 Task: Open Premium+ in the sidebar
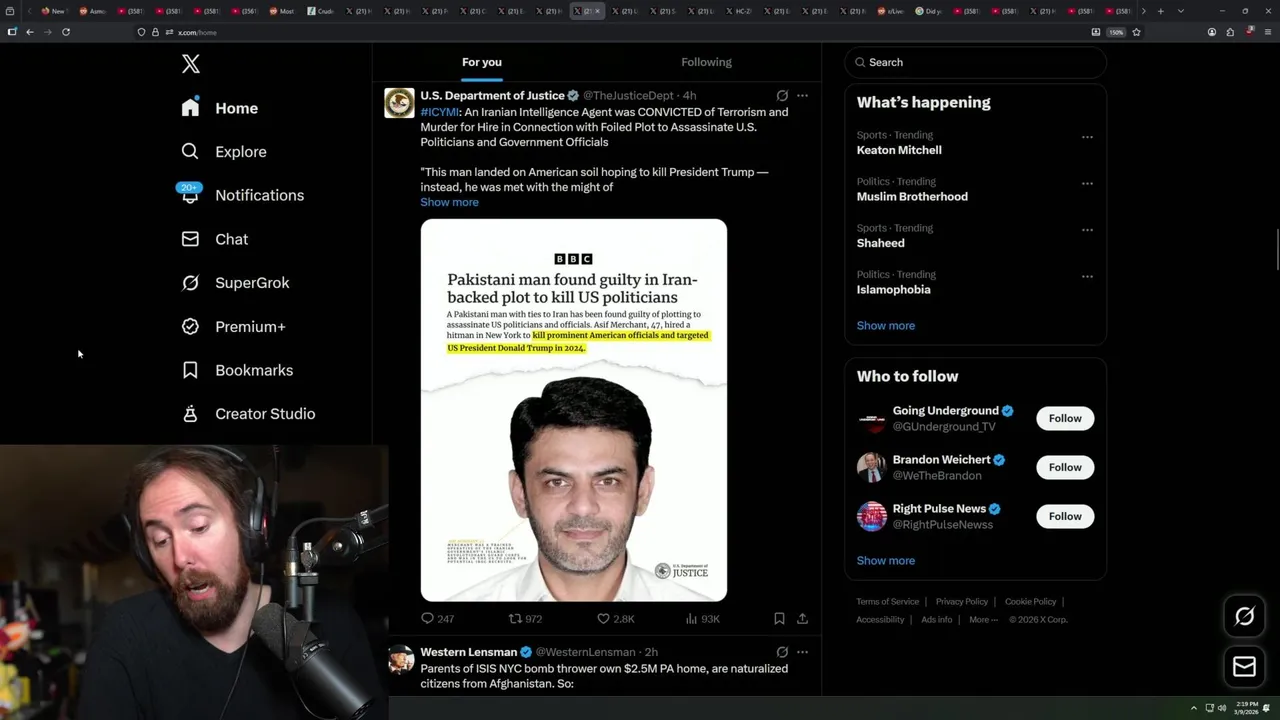(x=233, y=326)
